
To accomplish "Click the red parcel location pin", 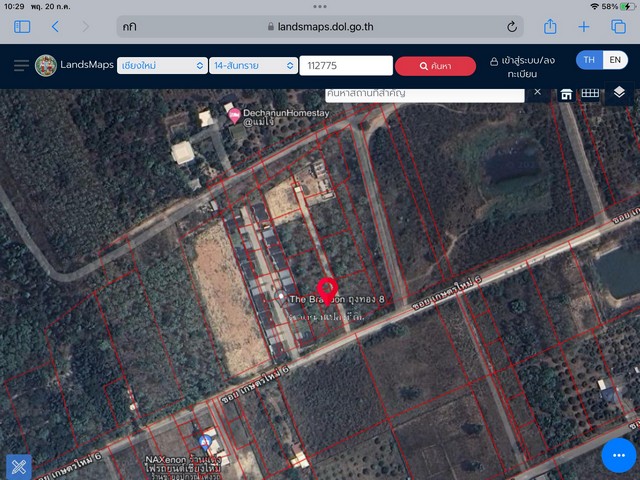I will [x=327, y=291].
